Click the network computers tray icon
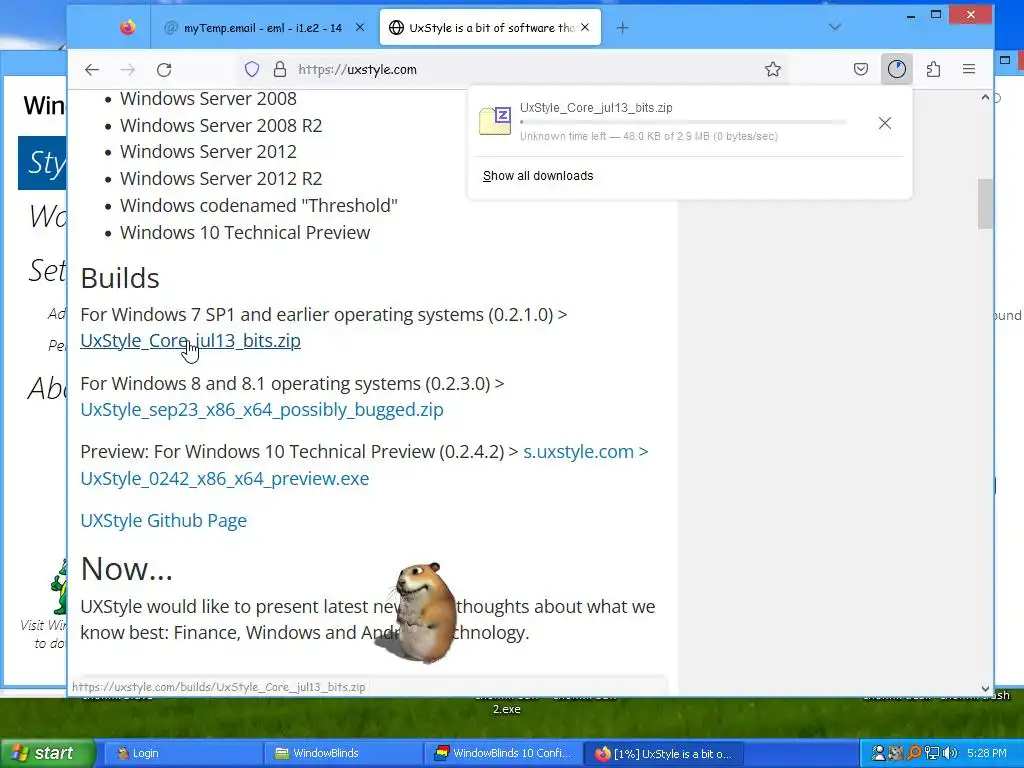Image resolution: width=1024 pixels, height=768 pixels. 932,753
